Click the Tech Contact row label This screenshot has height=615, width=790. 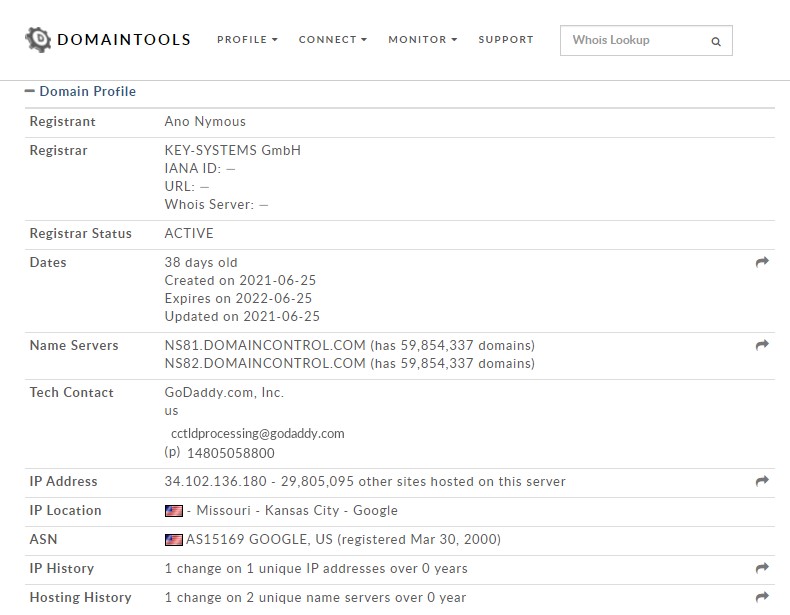click(72, 392)
